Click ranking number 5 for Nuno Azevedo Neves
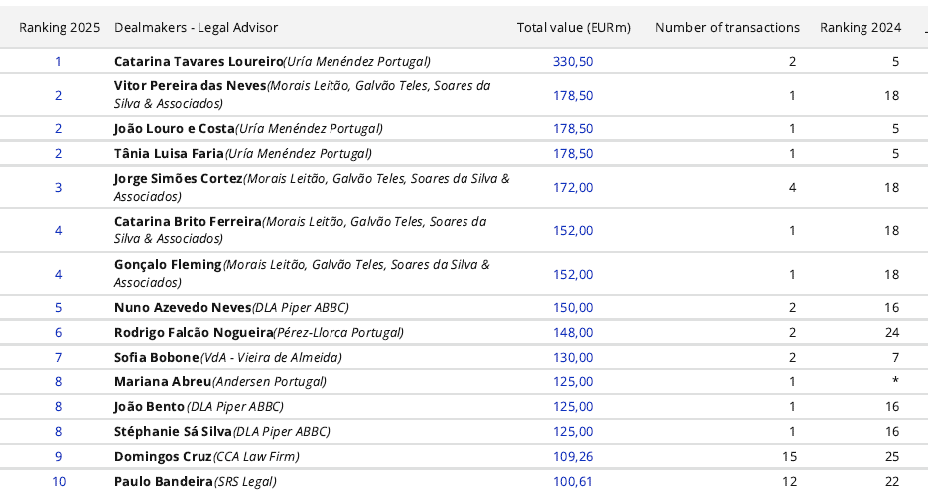 (x=59, y=308)
